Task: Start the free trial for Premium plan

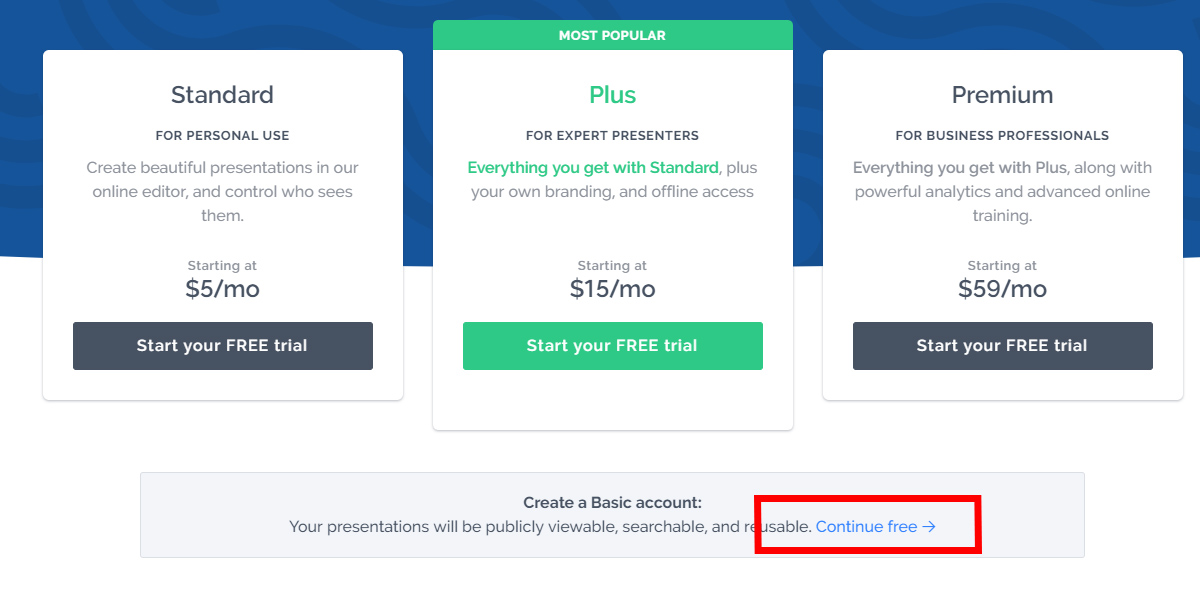Action: 1002,346
